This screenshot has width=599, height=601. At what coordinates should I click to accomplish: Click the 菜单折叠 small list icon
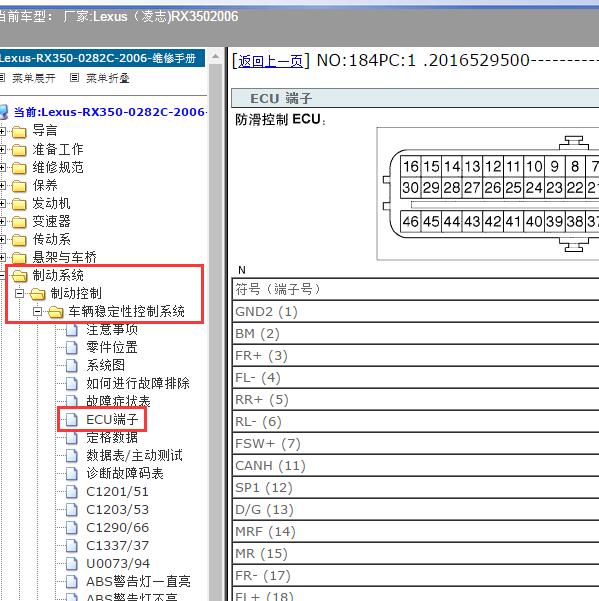pos(75,78)
